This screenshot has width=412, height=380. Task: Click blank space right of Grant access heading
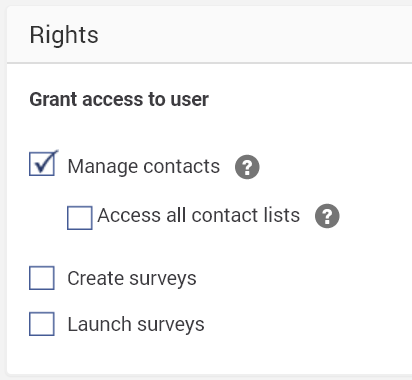tap(310, 99)
